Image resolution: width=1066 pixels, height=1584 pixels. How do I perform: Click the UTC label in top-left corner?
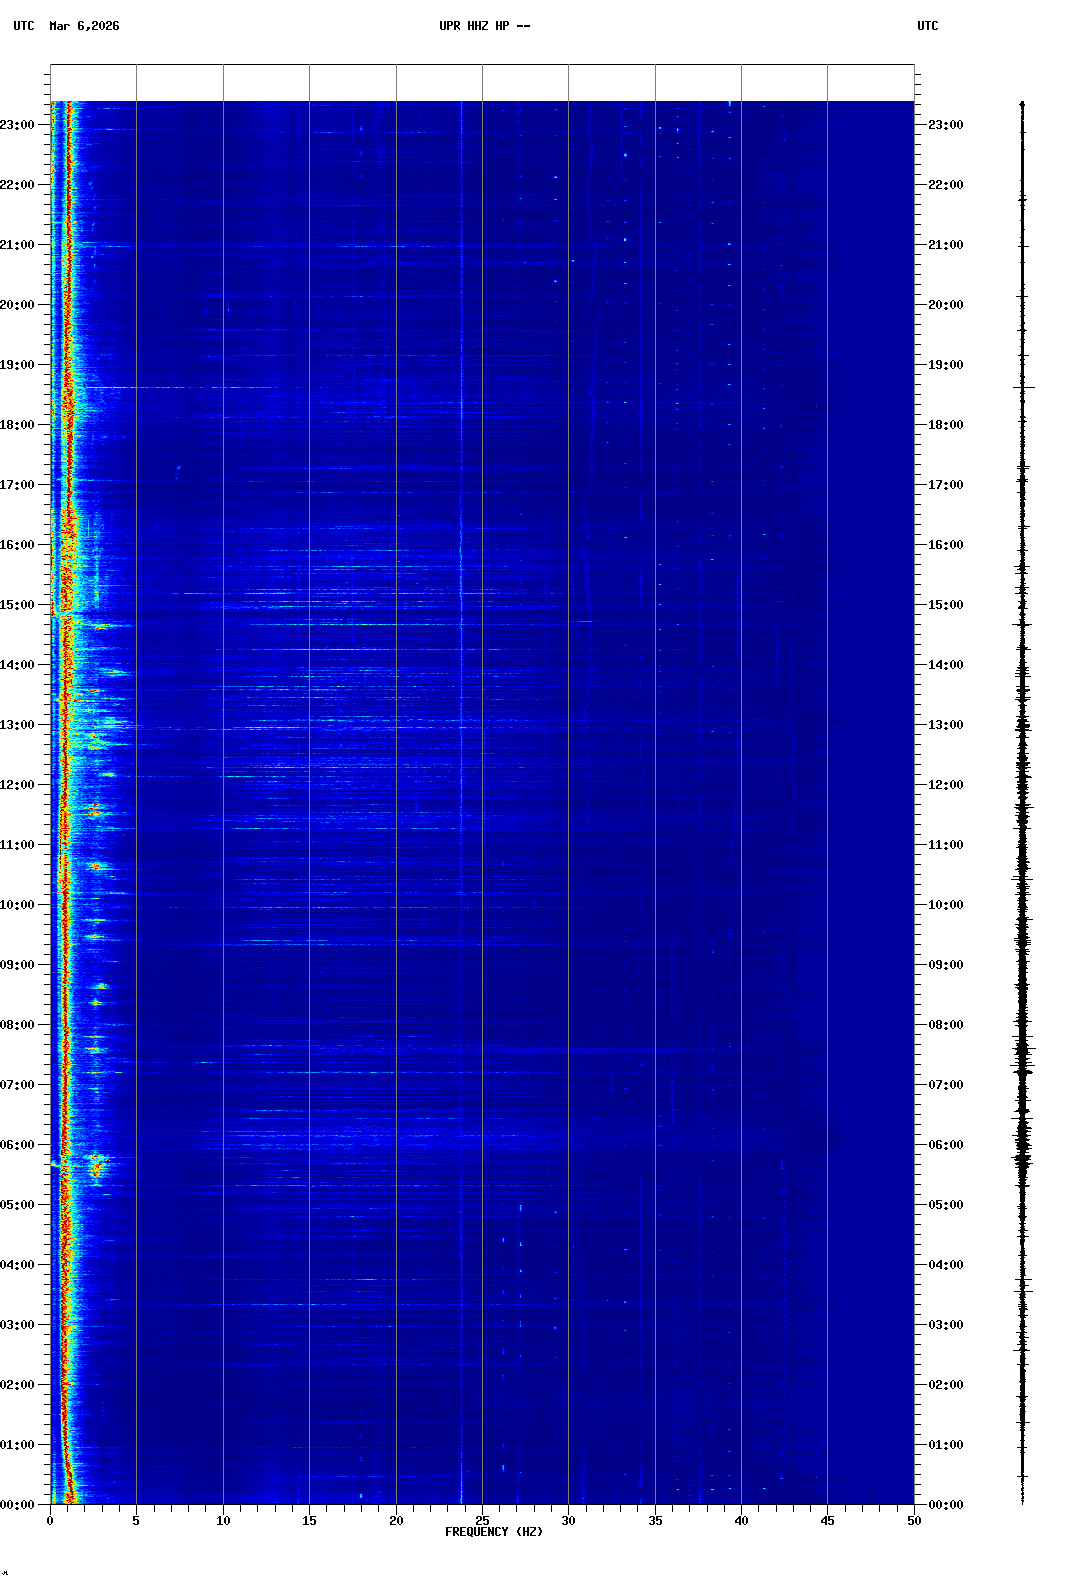[24, 26]
